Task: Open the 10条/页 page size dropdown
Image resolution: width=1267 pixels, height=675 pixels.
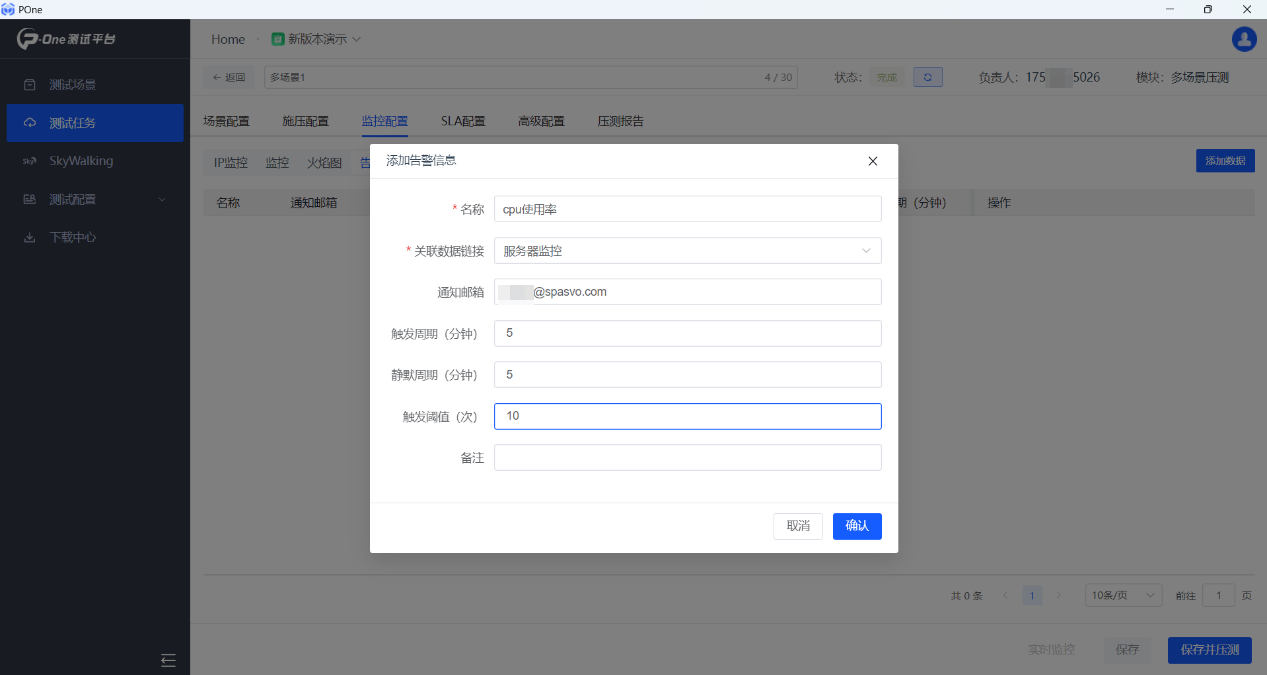Action: pos(1123,595)
